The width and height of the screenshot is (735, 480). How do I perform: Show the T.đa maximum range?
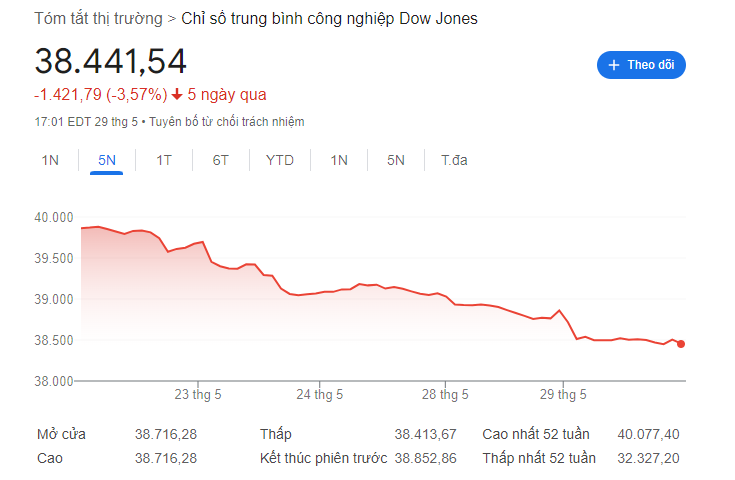click(455, 160)
